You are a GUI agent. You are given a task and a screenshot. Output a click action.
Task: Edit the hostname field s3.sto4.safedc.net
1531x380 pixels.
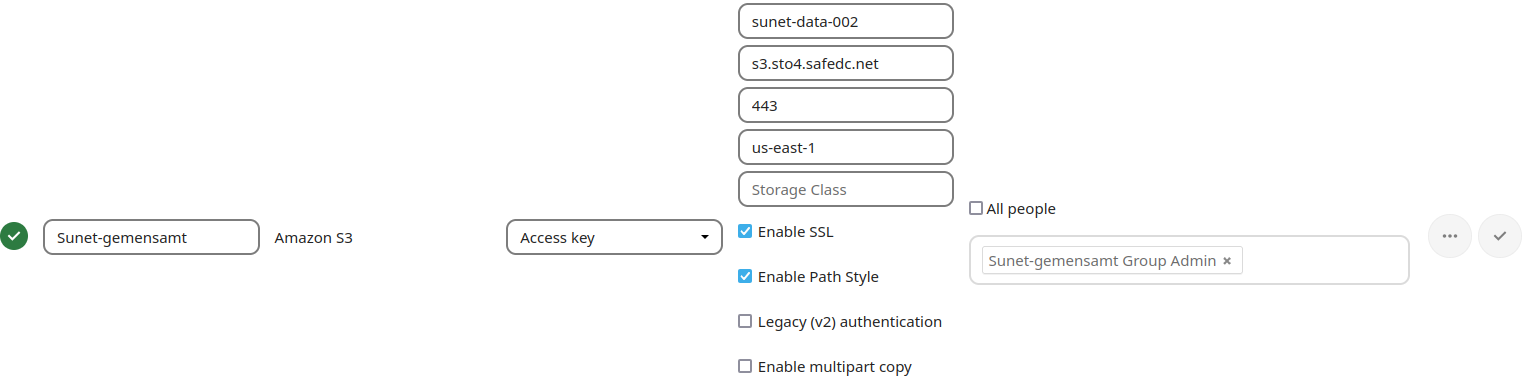click(x=846, y=64)
